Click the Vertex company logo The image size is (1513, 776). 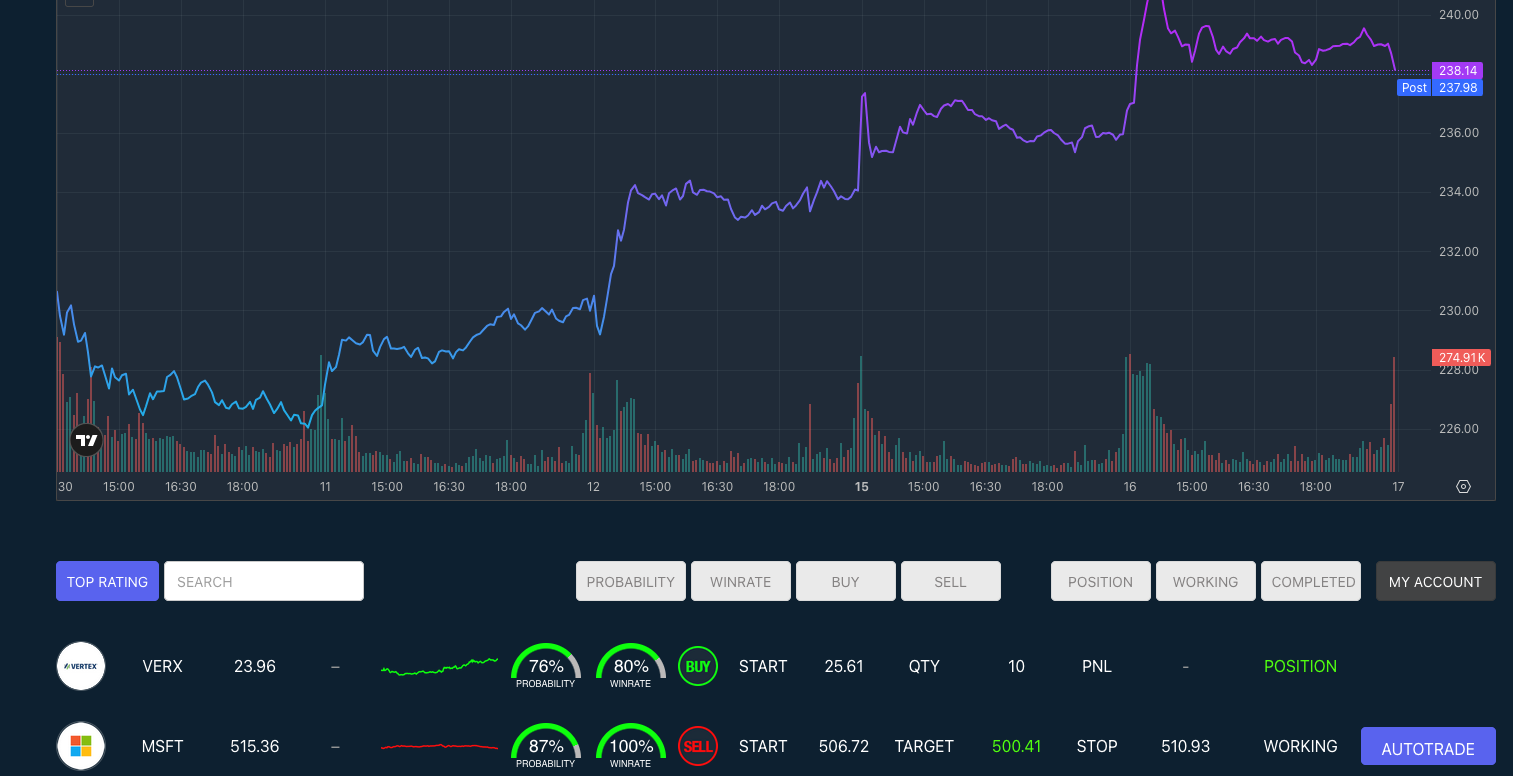pyautogui.click(x=81, y=666)
